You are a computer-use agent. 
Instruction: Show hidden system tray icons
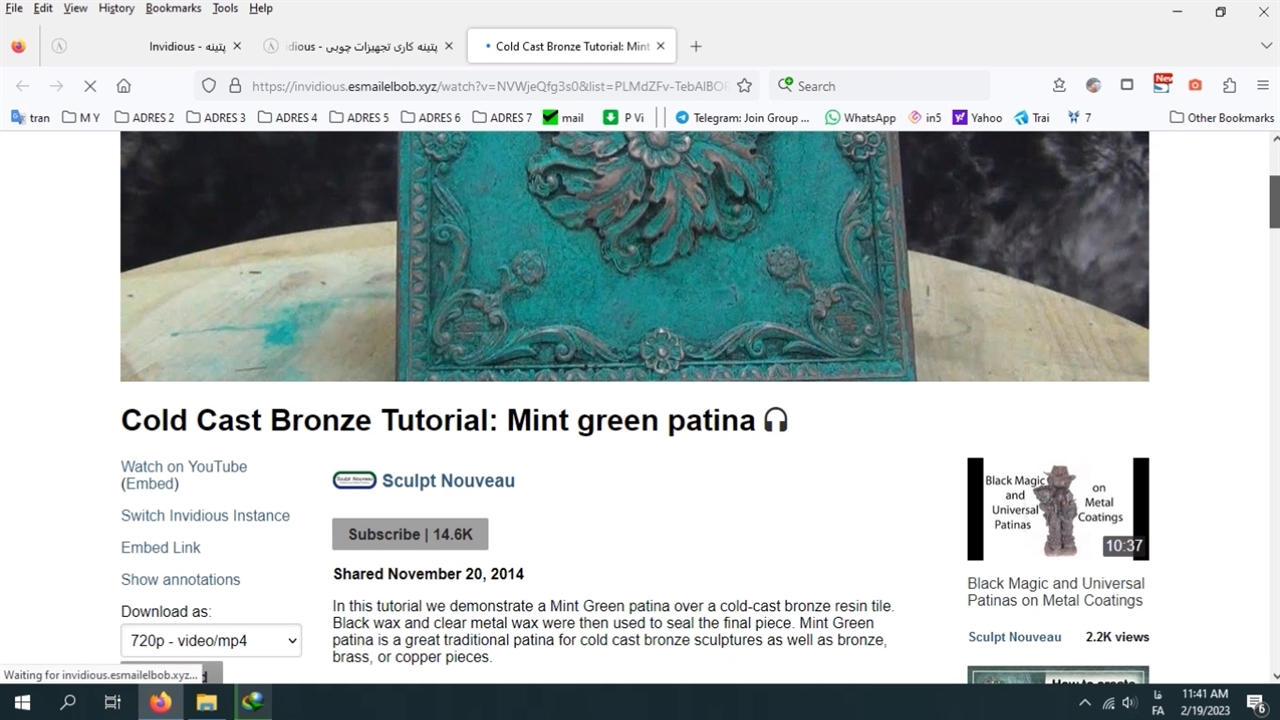1085,702
